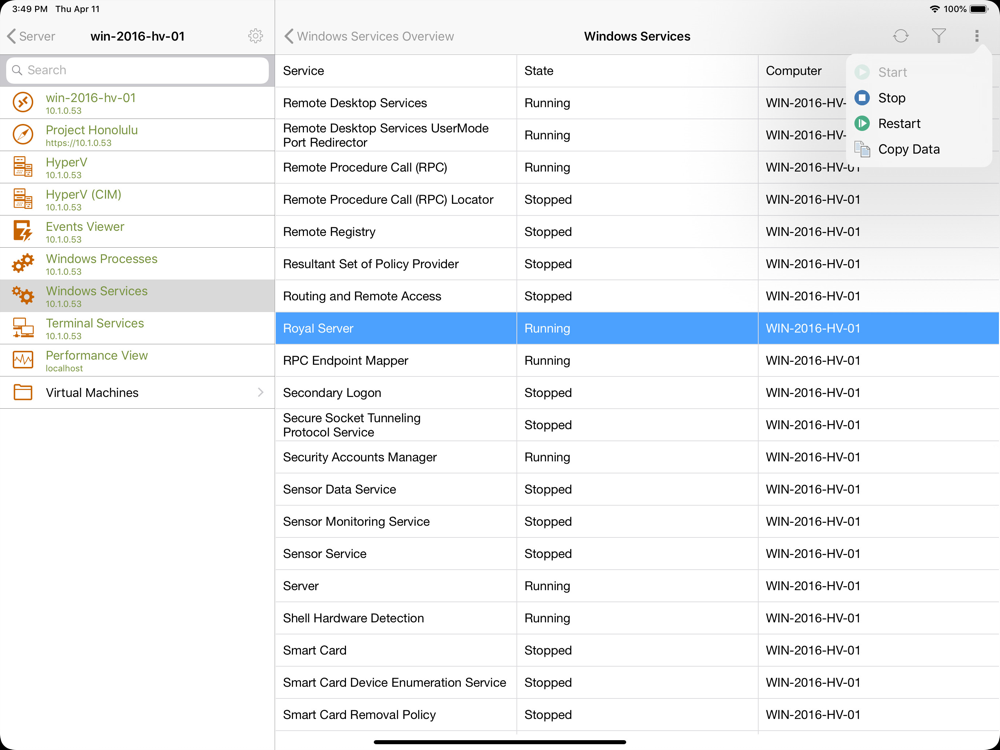1000x750 pixels.
Task: Focus the Search input field
Action: 137,70
